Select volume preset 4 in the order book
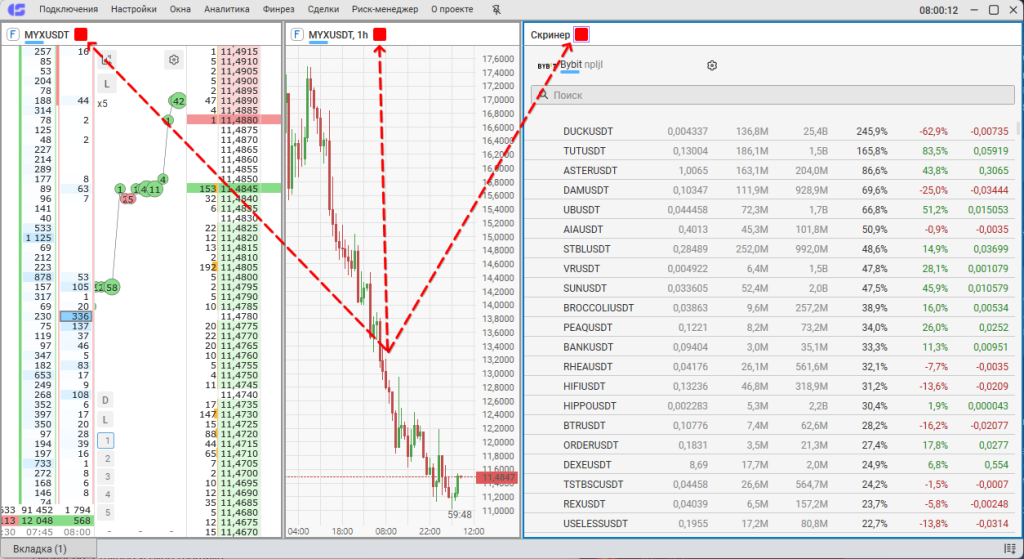Viewport: 1024px width, 559px height. point(106,494)
